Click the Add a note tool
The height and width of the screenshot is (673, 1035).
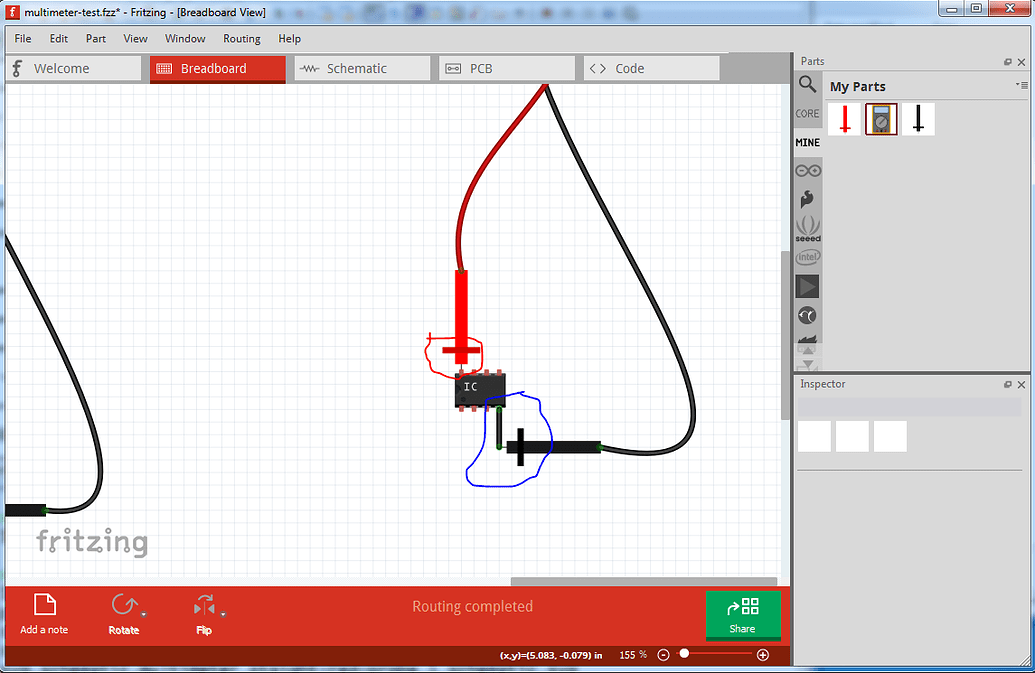[x=44, y=613]
